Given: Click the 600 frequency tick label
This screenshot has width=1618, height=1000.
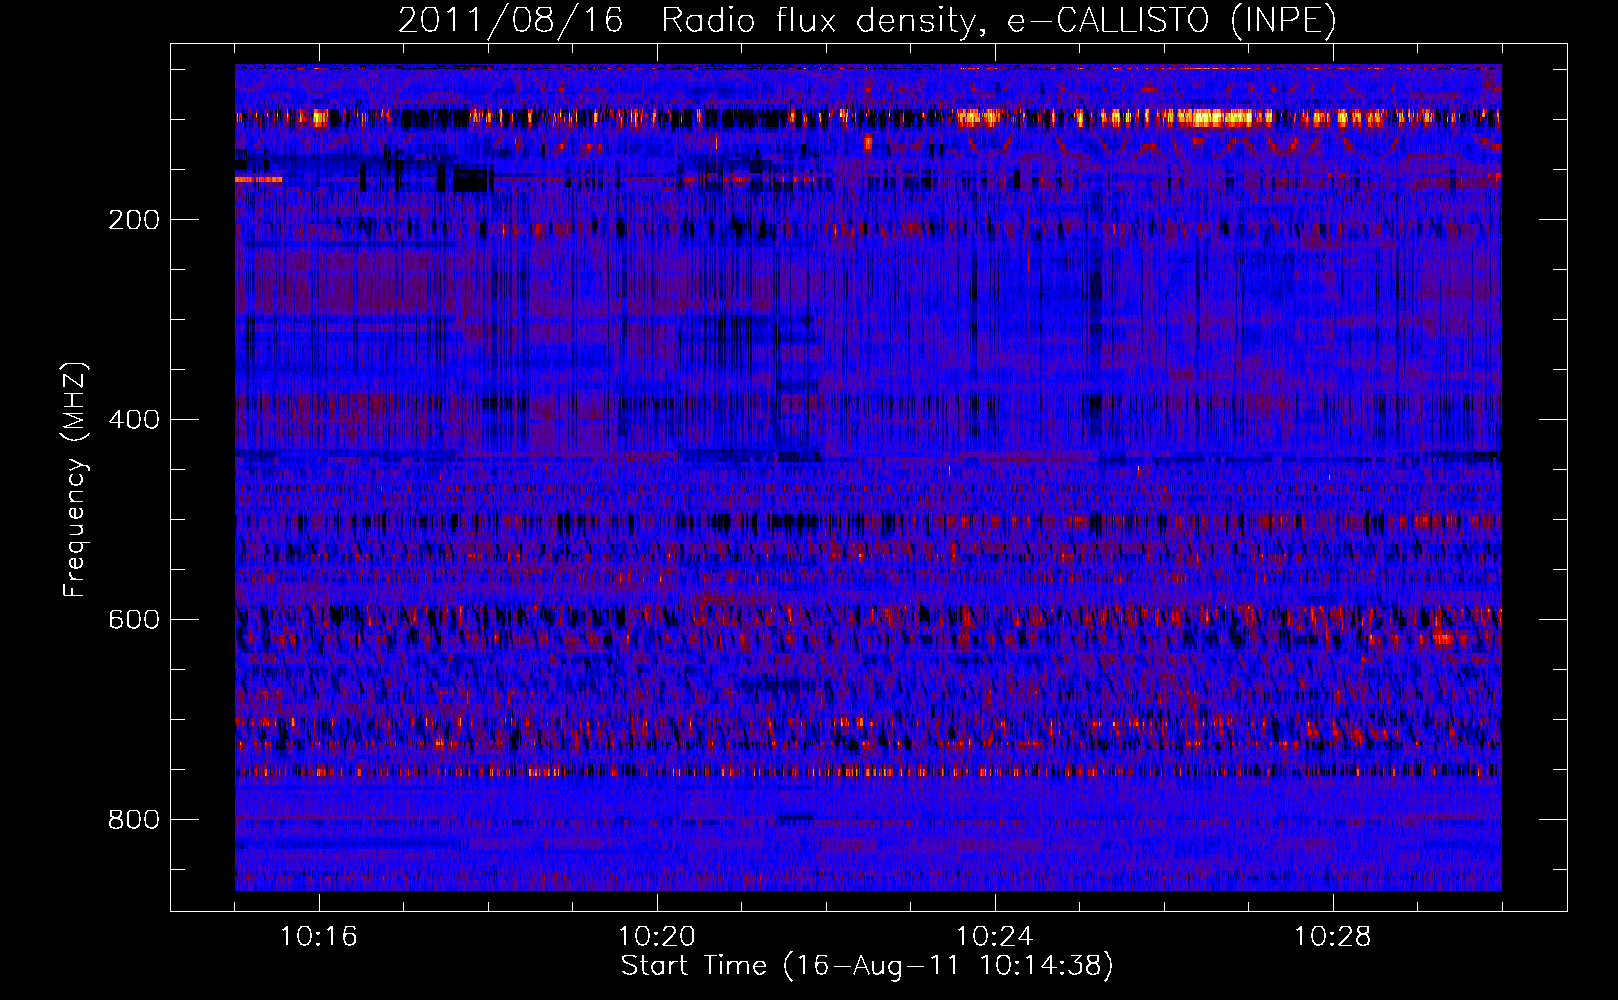Looking at the screenshot, I should 133,620.
